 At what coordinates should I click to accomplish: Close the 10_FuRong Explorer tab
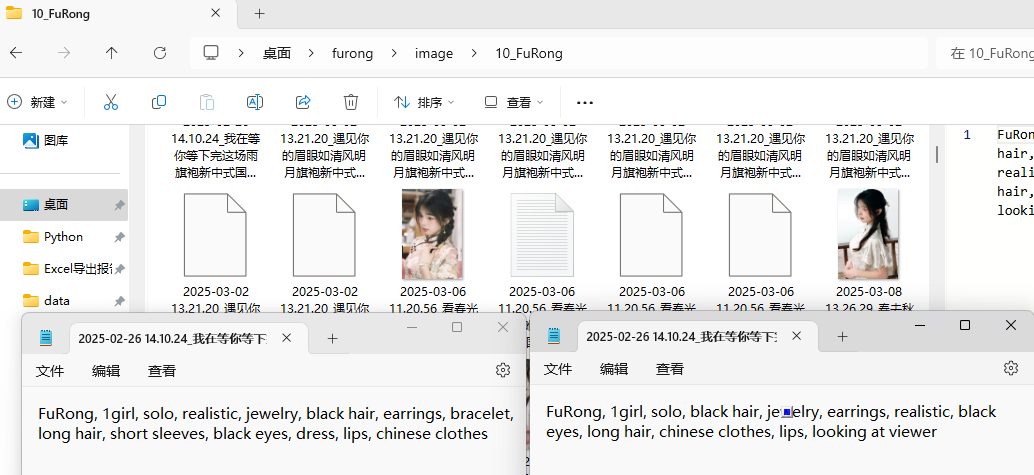(216, 13)
